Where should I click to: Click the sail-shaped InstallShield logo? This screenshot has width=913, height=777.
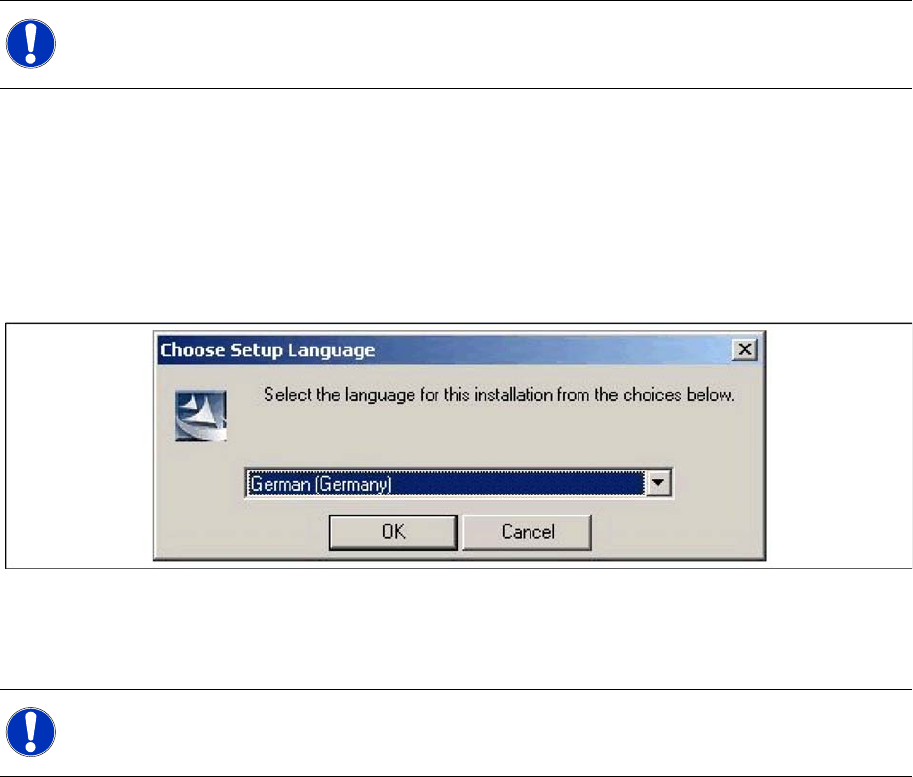point(201,416)
